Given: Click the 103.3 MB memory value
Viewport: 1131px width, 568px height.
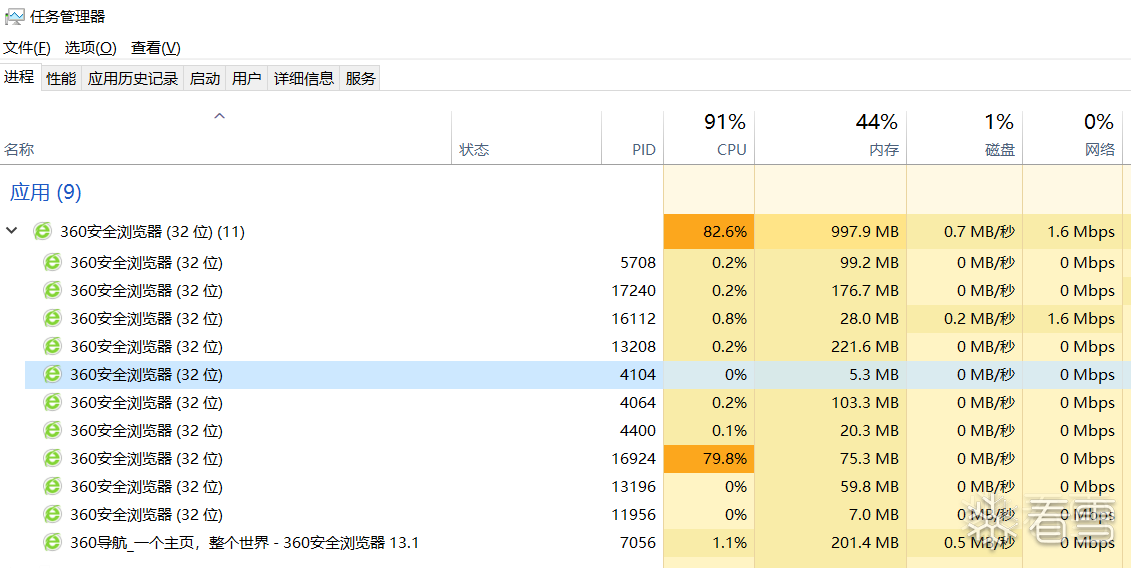Looking at the screenshot, I should pyautogui.click(x=863, y=403).
